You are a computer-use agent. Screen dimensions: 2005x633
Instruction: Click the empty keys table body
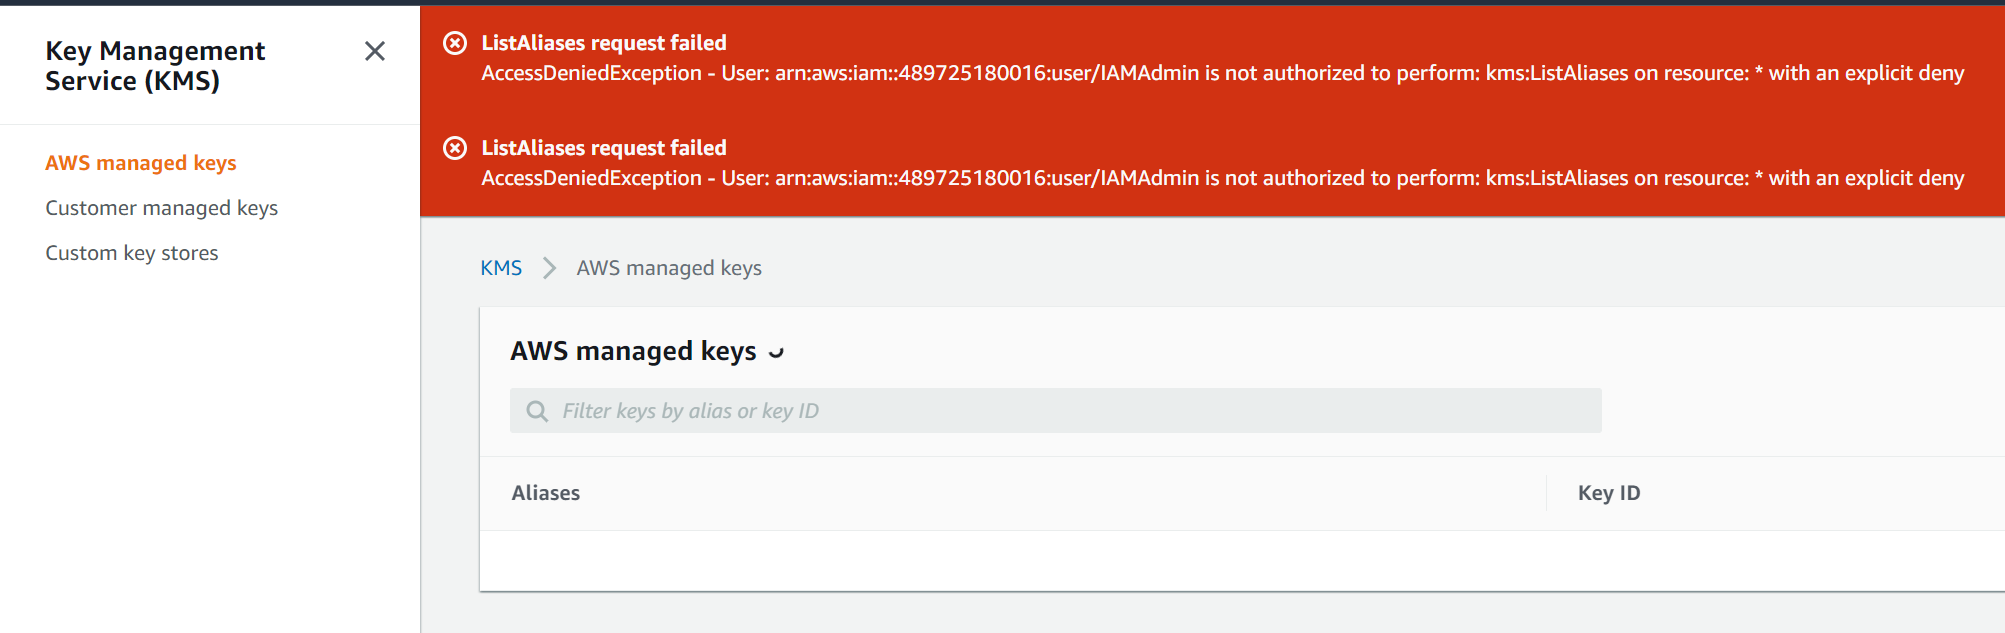click(x=1242, y=561)
